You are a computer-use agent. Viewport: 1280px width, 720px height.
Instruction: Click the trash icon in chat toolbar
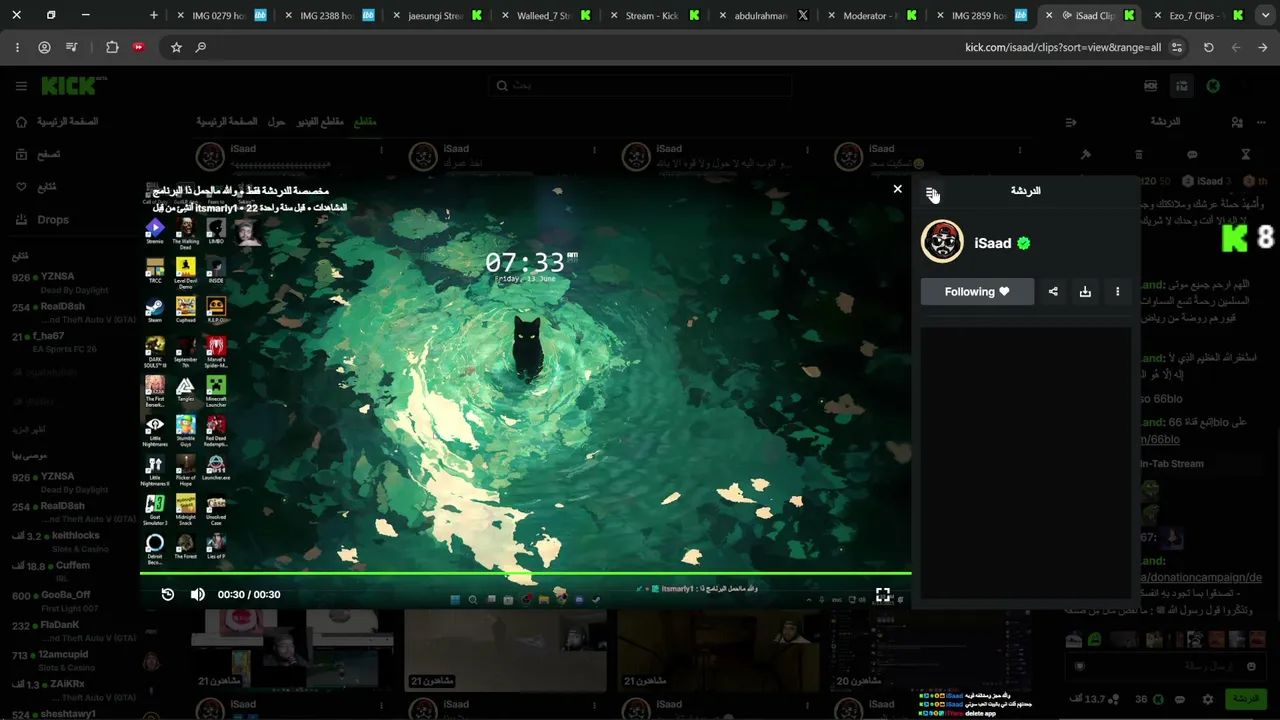[x=1139, y=155]
